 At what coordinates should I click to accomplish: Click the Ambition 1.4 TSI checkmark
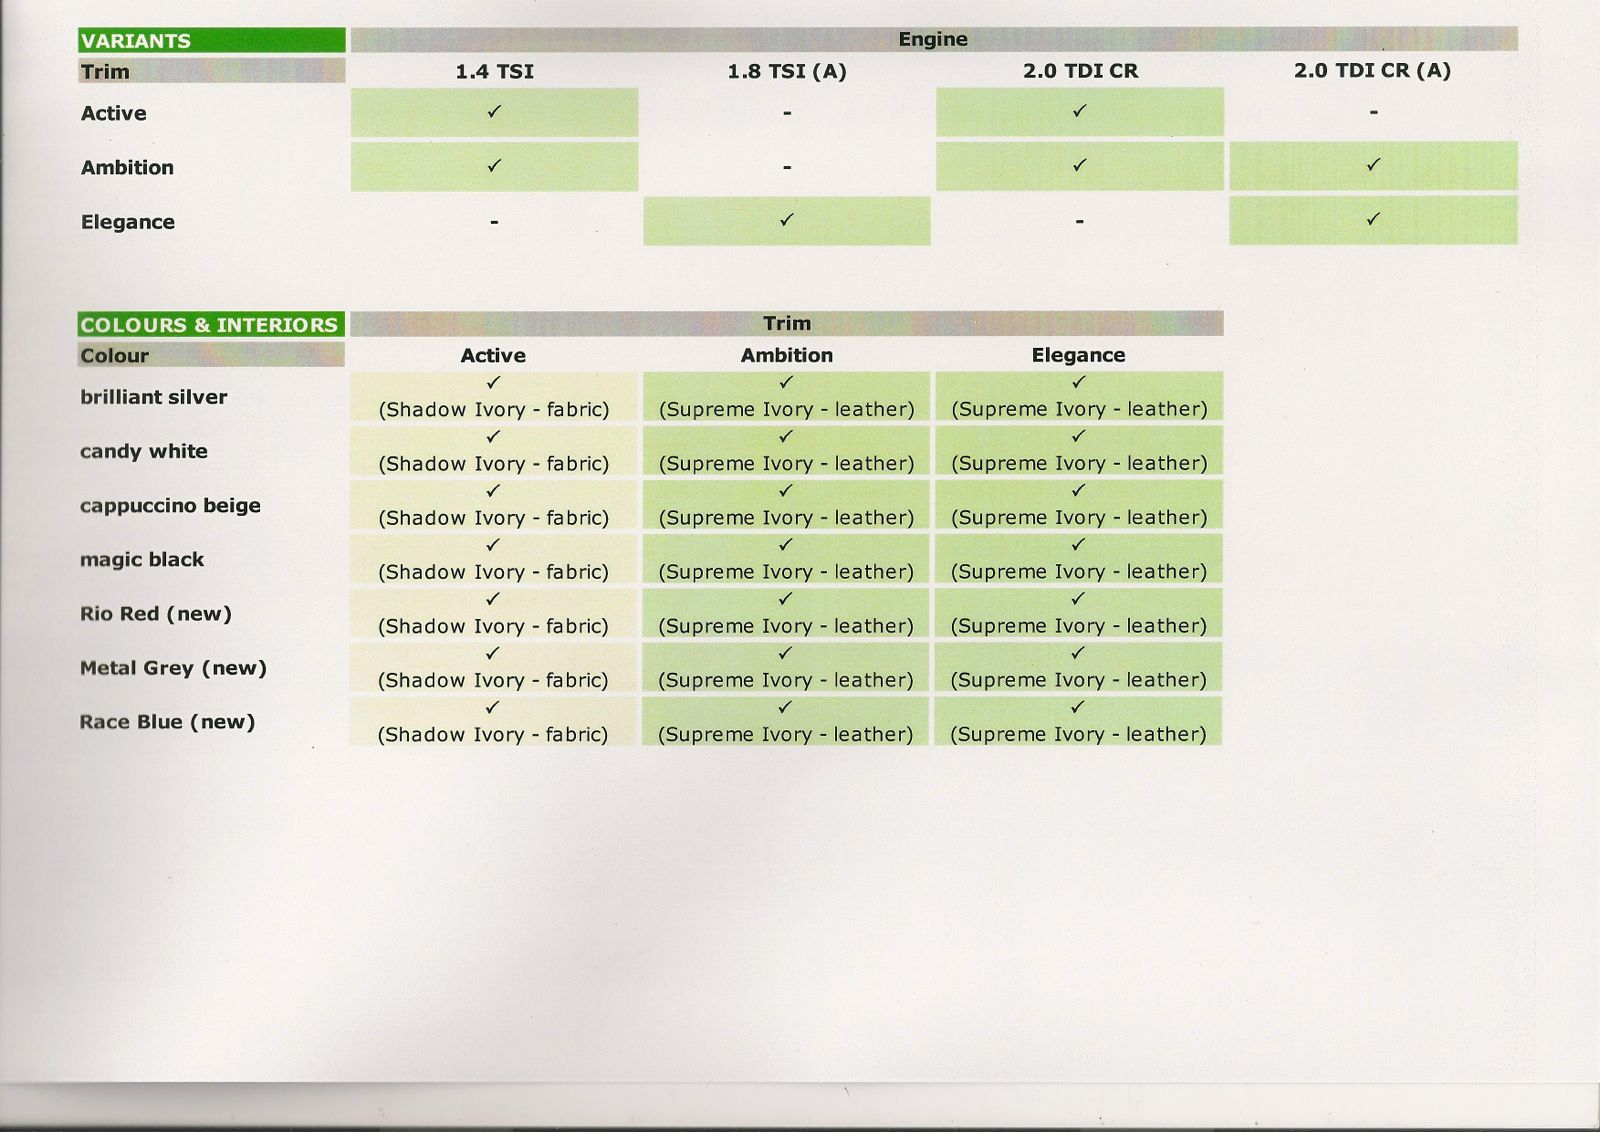click(x=494, y=166)
